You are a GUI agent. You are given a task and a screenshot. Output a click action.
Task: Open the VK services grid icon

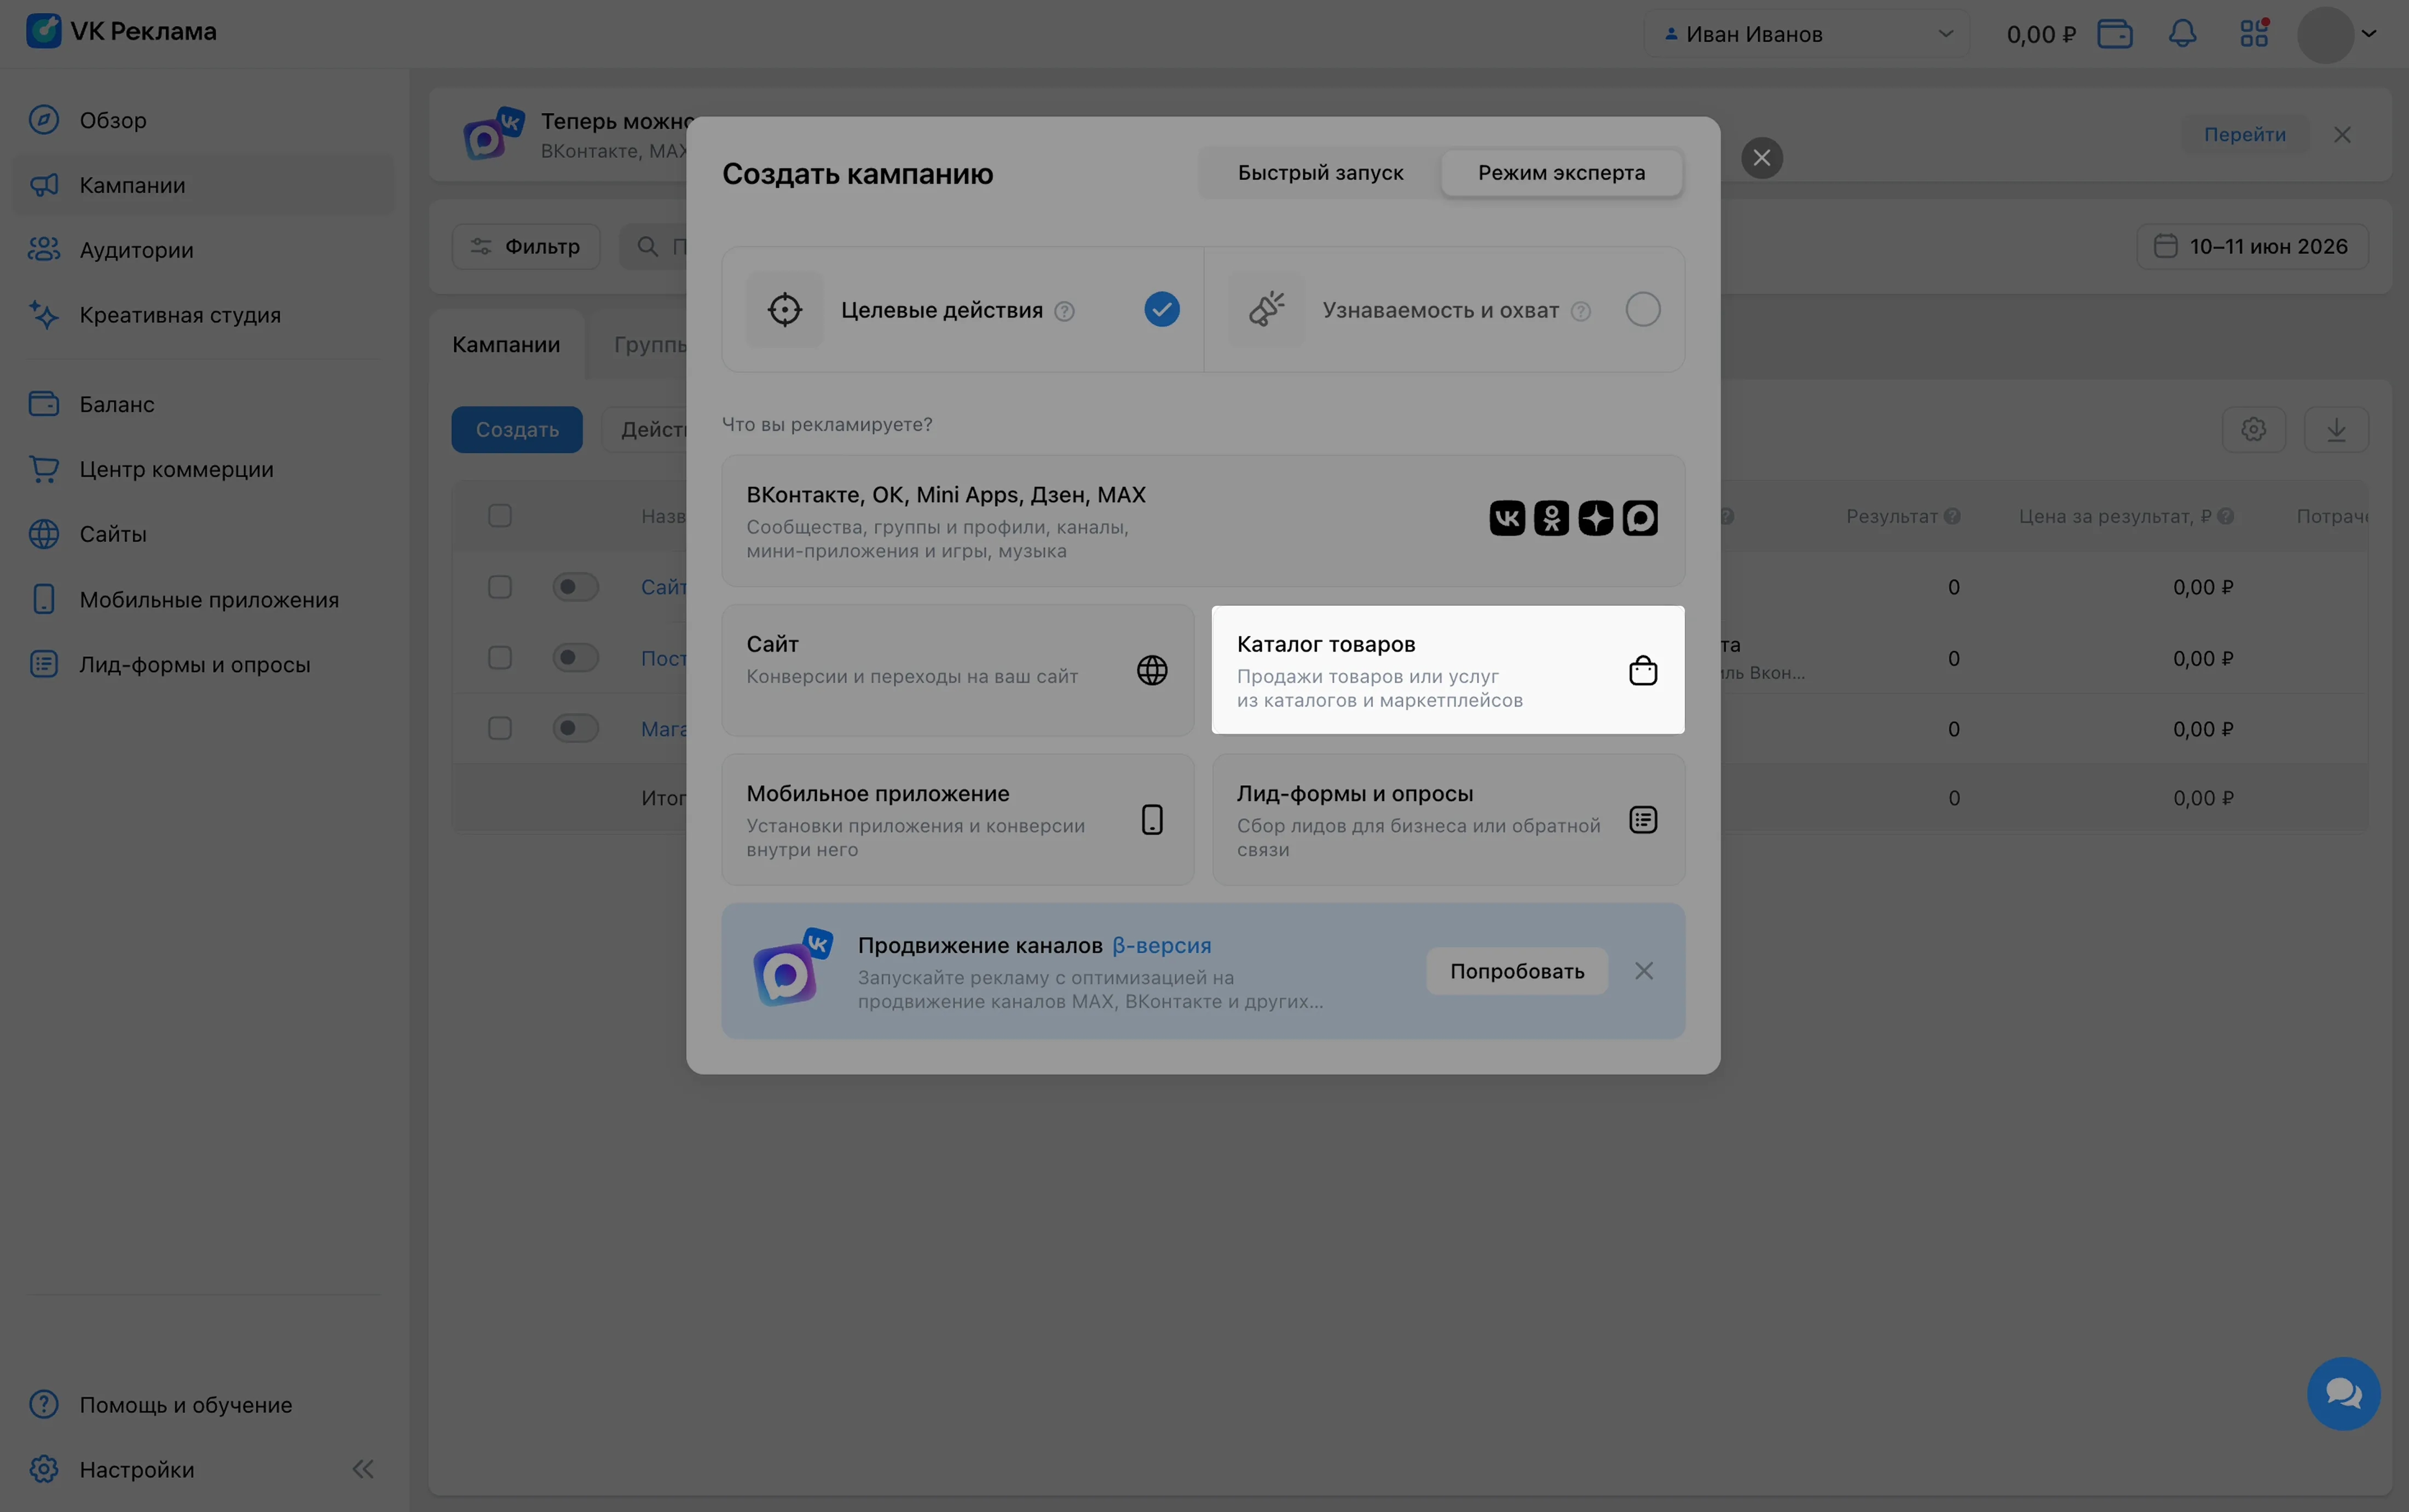pos(2254,33)
